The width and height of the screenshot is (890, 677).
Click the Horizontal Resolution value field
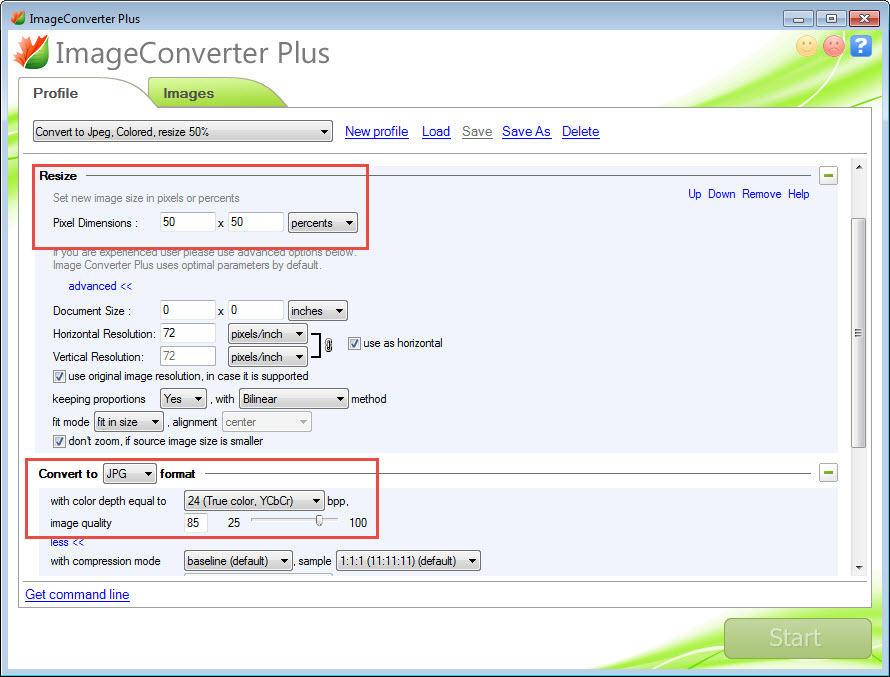click(188, 333)
